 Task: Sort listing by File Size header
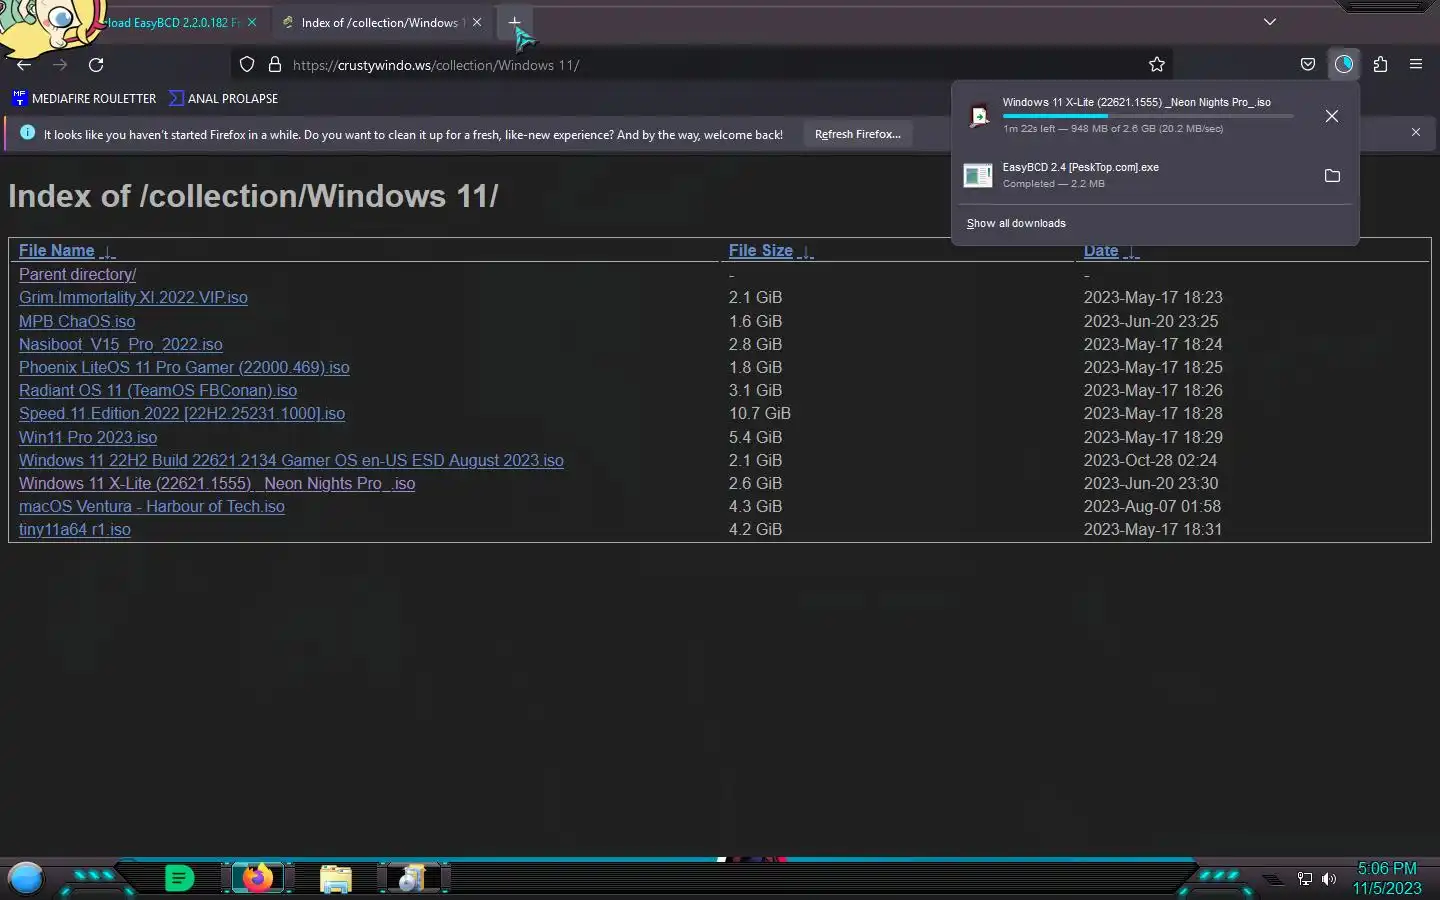tap(761, 250)
